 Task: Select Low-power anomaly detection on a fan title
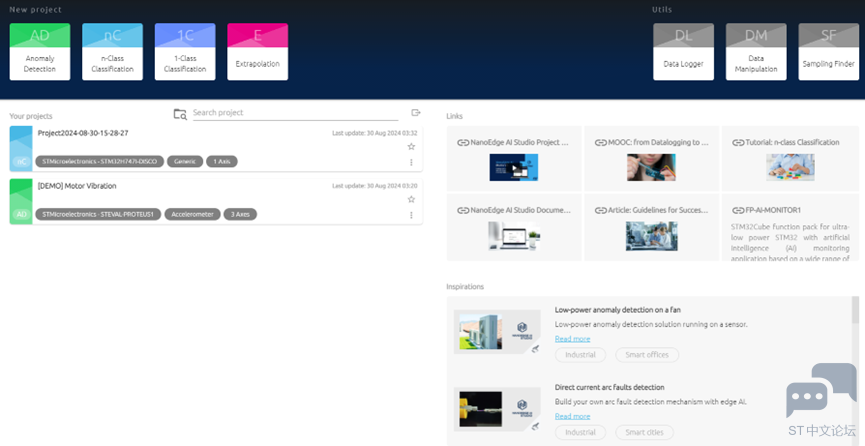point(617,310)
